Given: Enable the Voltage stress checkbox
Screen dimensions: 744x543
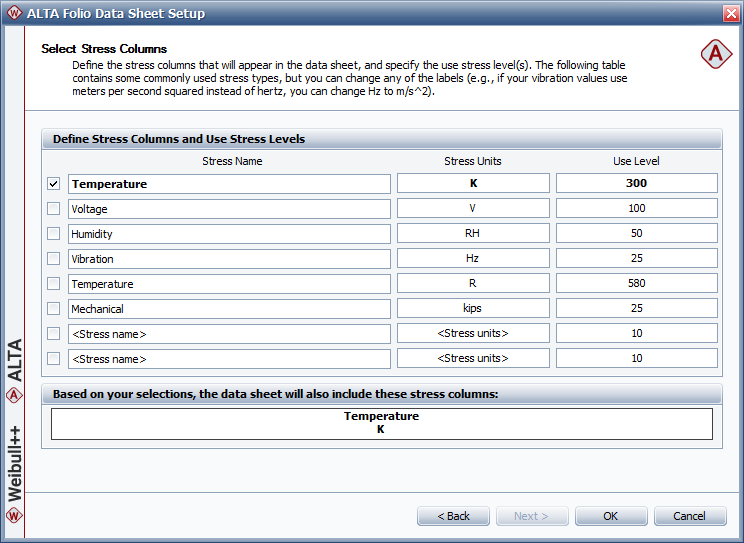Looking at the screenshot, I should [54, 209].
